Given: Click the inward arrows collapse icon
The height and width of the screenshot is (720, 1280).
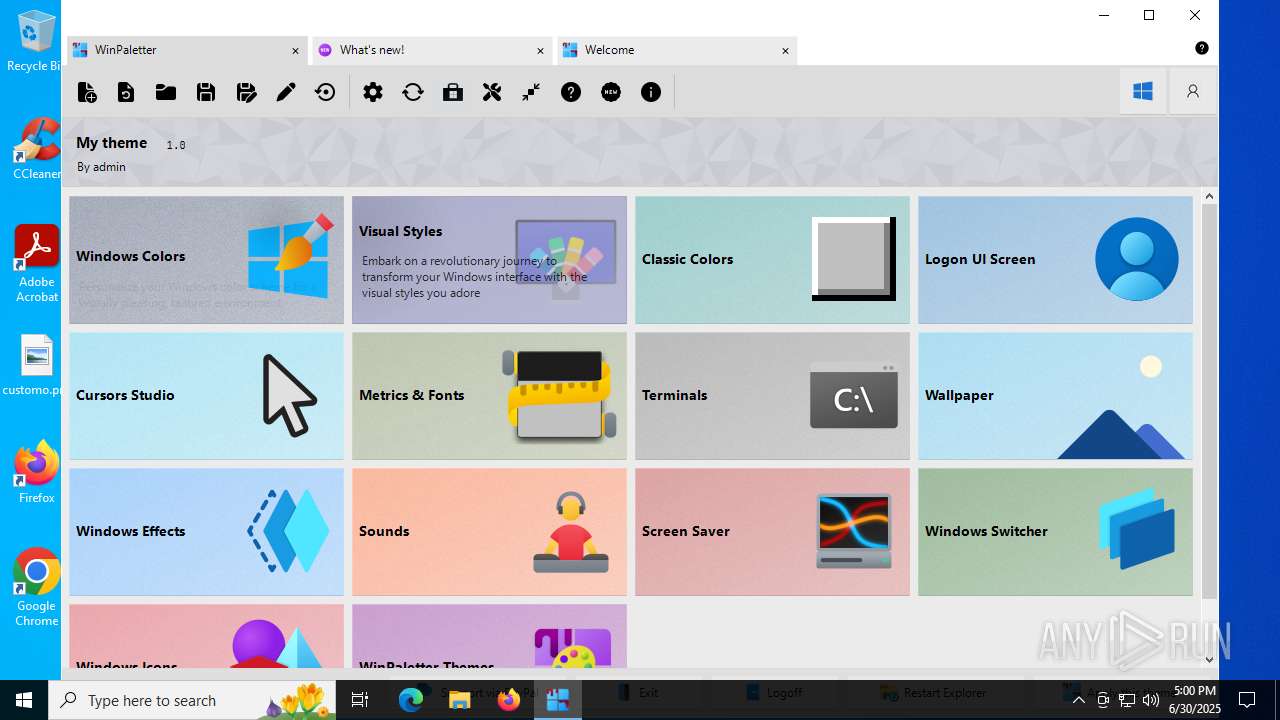Looking at the screenshot, I should click(531, 92).
